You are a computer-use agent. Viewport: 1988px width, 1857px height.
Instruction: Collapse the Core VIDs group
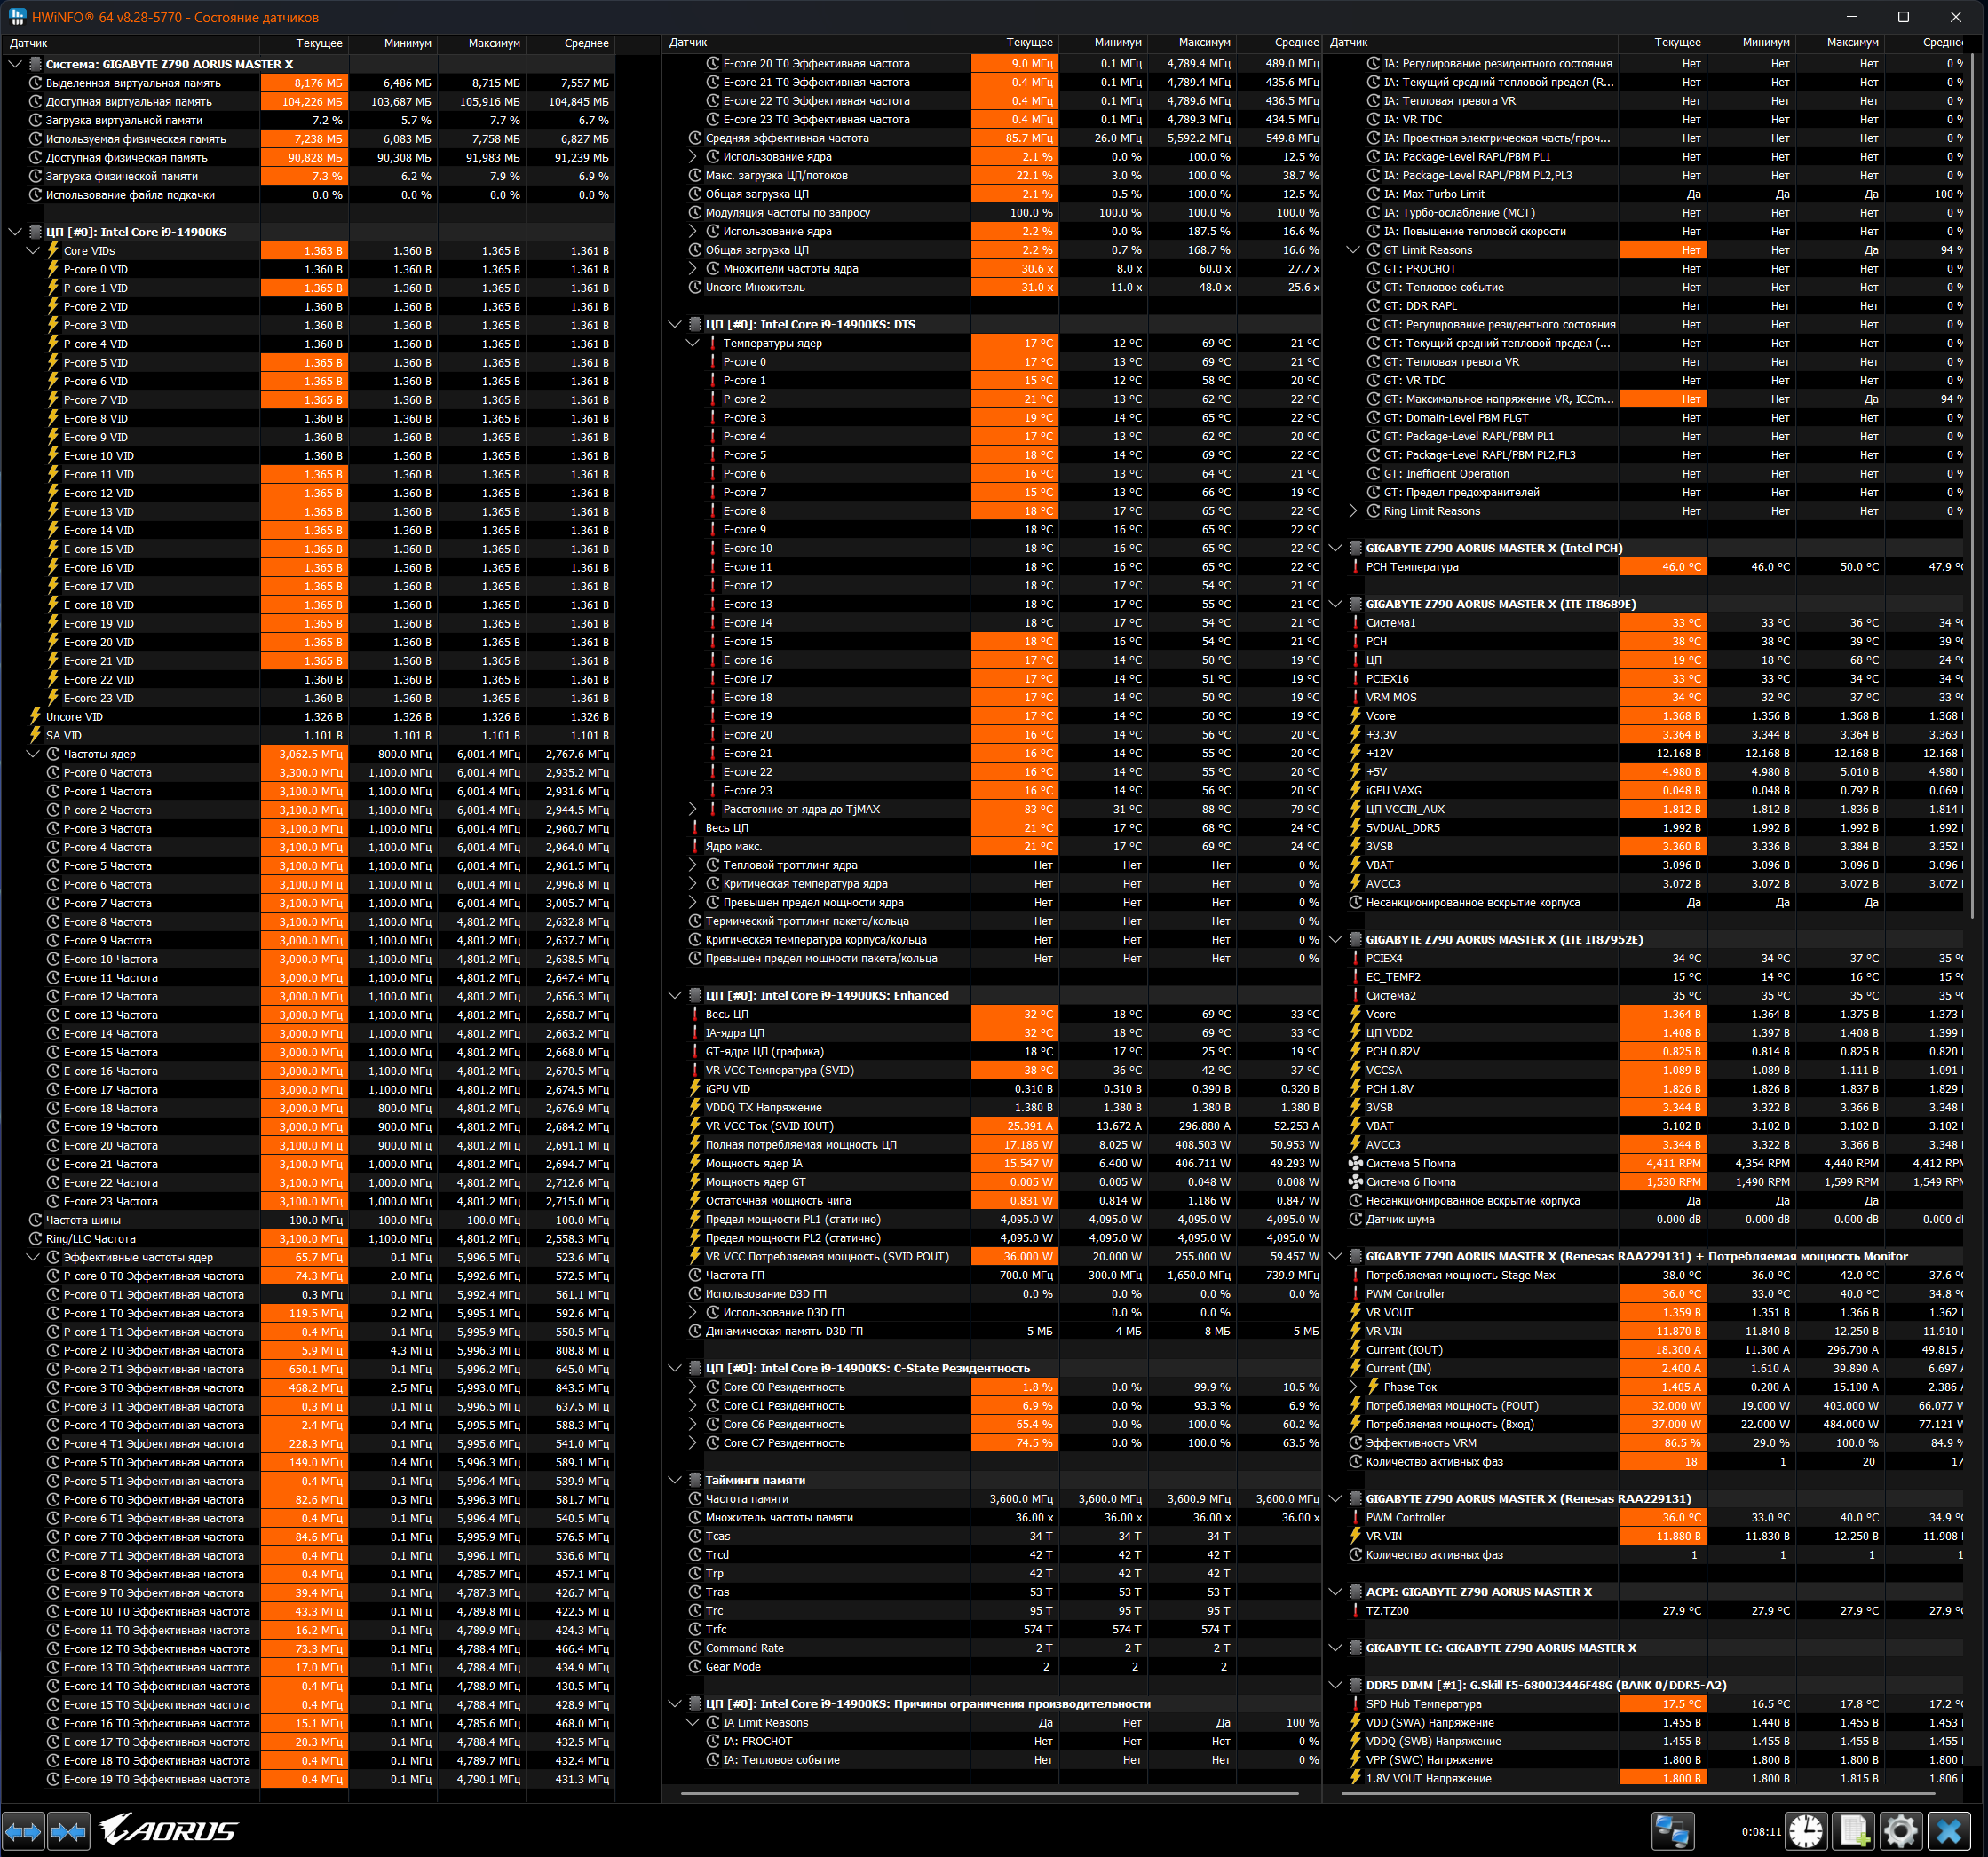point(33,251)
